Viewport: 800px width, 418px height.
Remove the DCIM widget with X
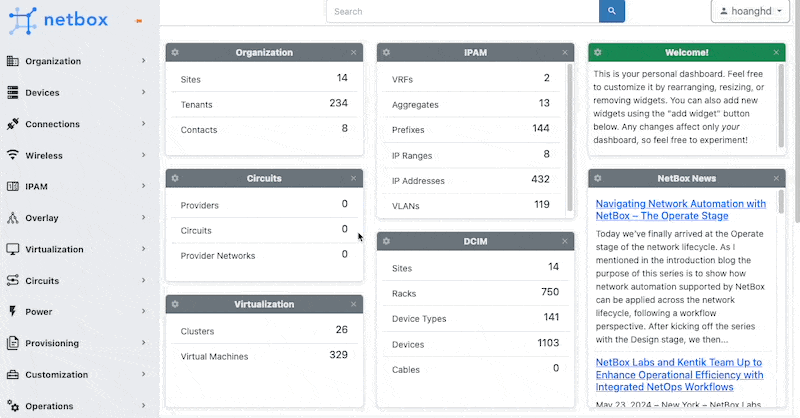pyautogui.click(x=565, y=241)
